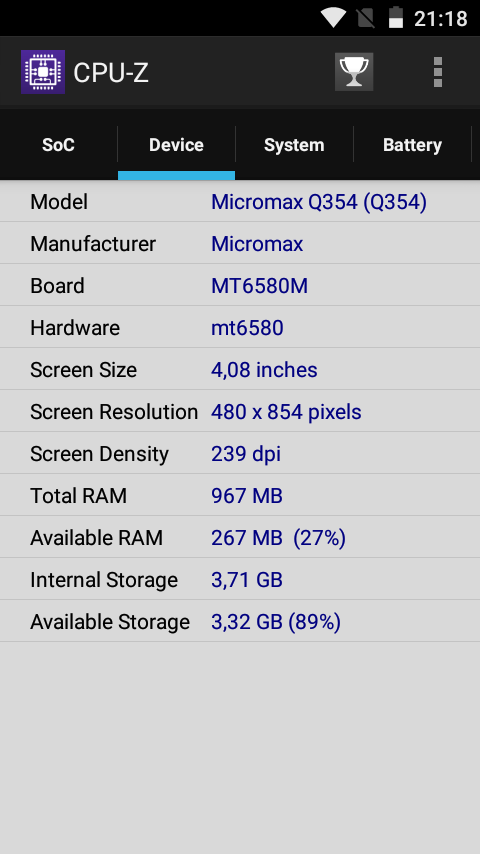
Task: Tap the battery status bar icon
Action: (x=396, y=17)
